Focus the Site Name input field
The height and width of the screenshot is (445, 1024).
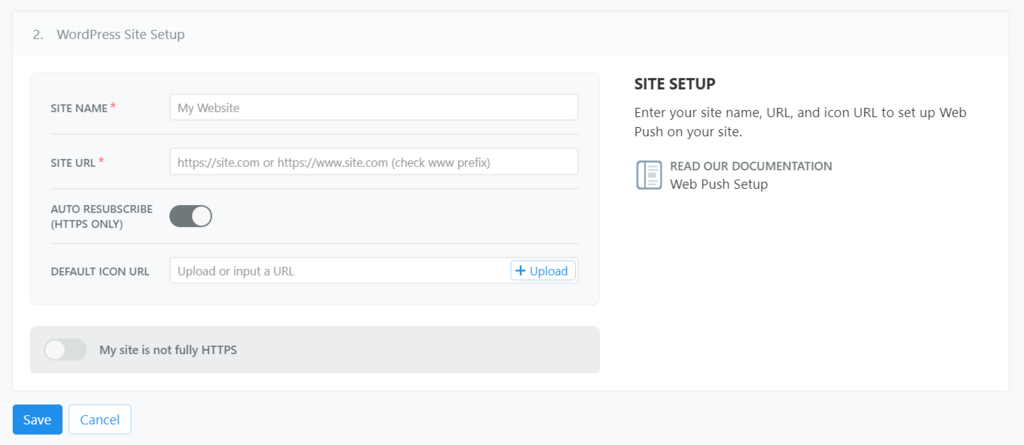pos(374,108)
